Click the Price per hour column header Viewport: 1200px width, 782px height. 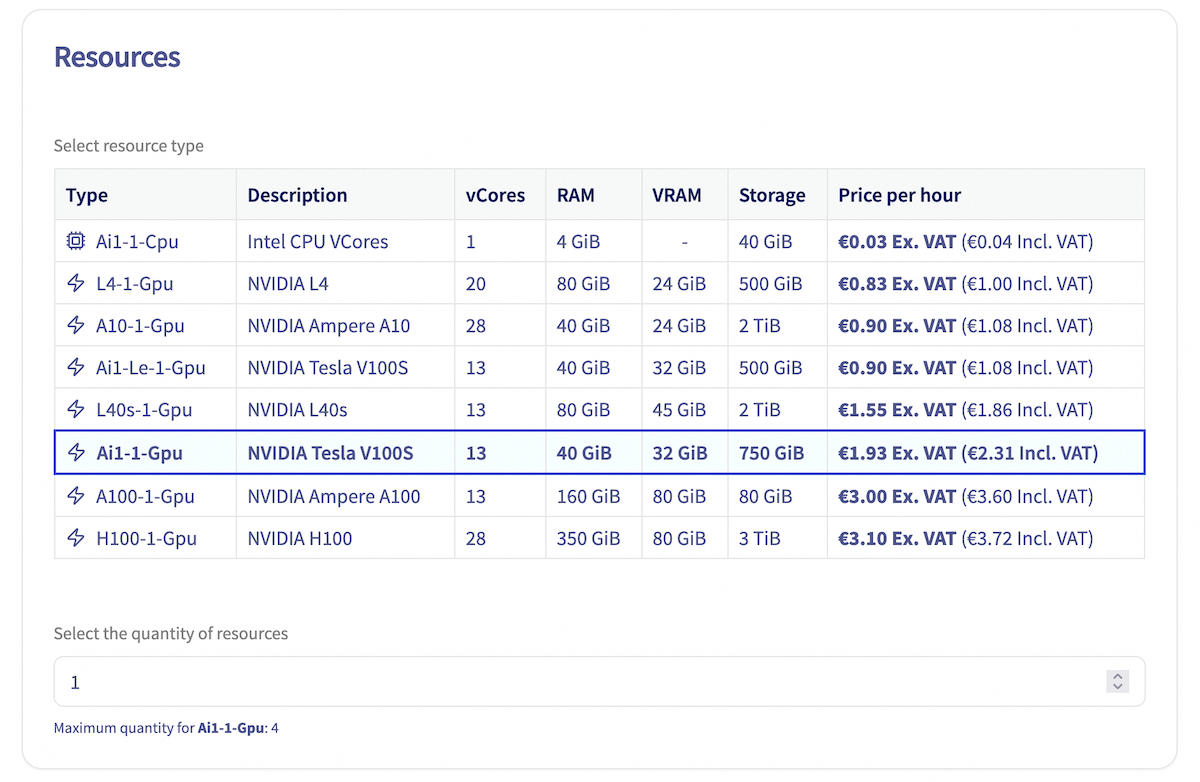click(x=899, y=195)
